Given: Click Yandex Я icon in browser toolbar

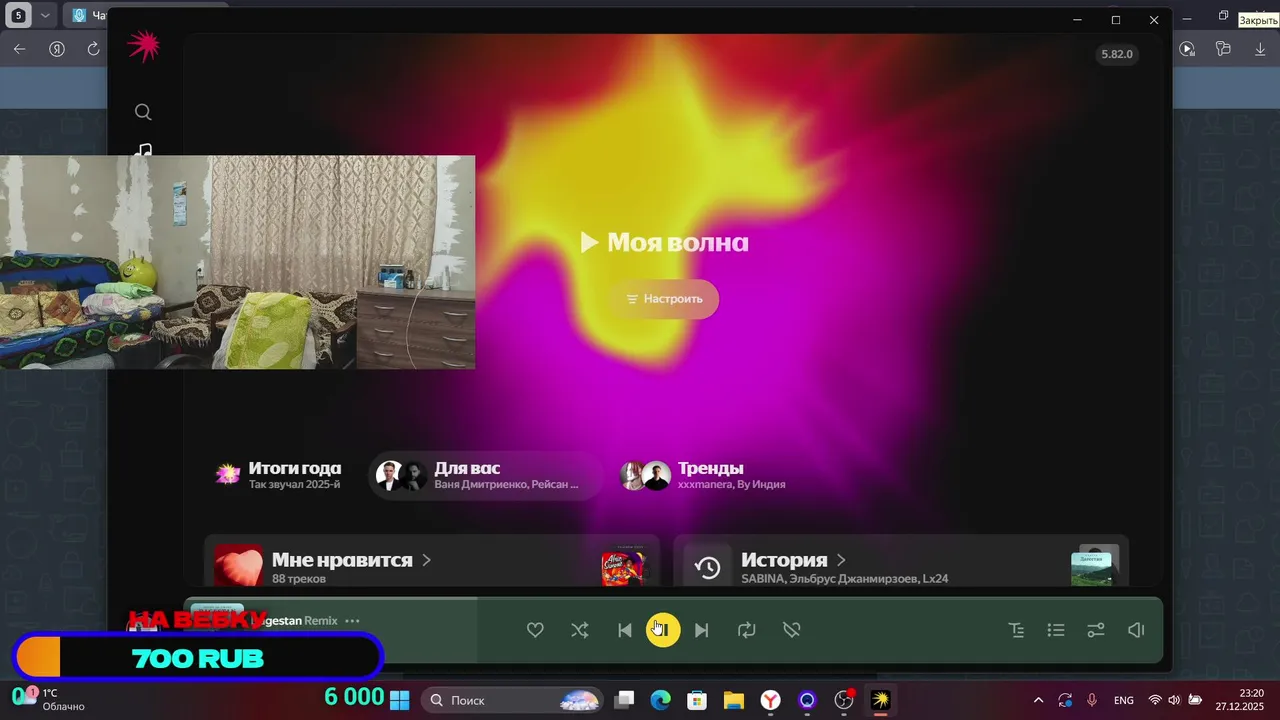Looking at the screenshot, I should coord(57,49).
